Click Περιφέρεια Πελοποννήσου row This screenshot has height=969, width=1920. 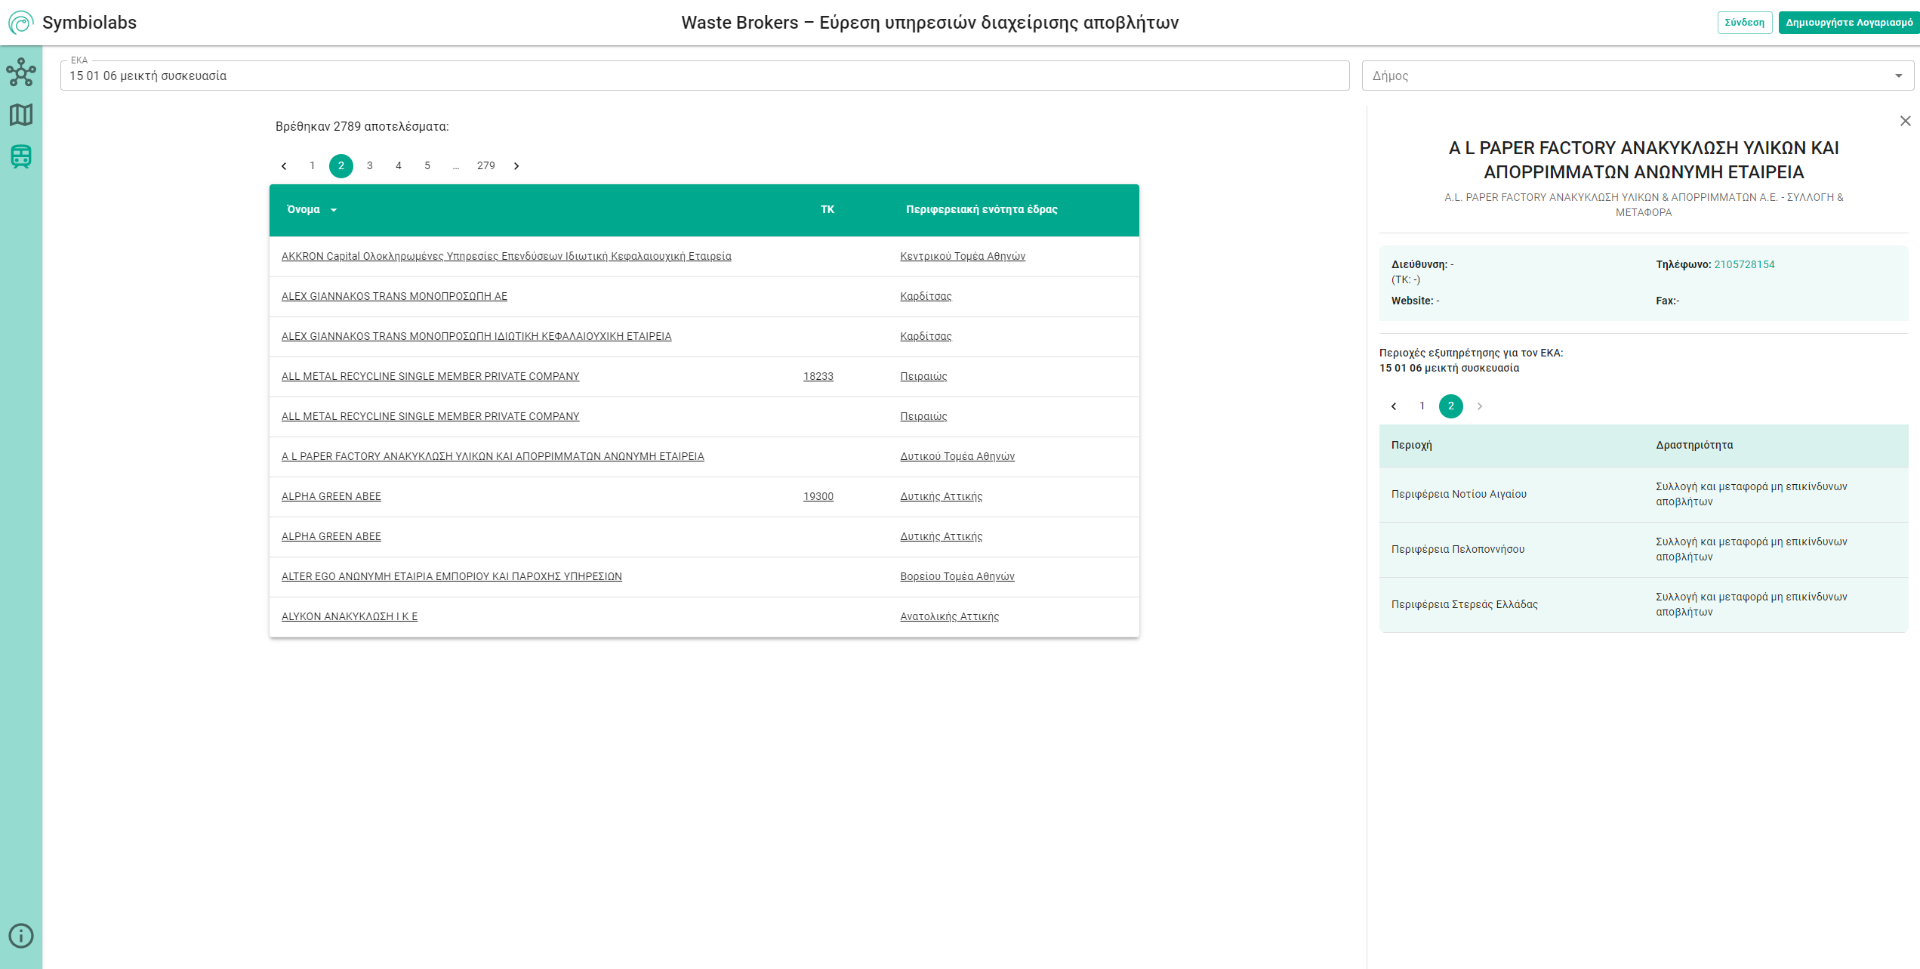[x=1643, y=550]
